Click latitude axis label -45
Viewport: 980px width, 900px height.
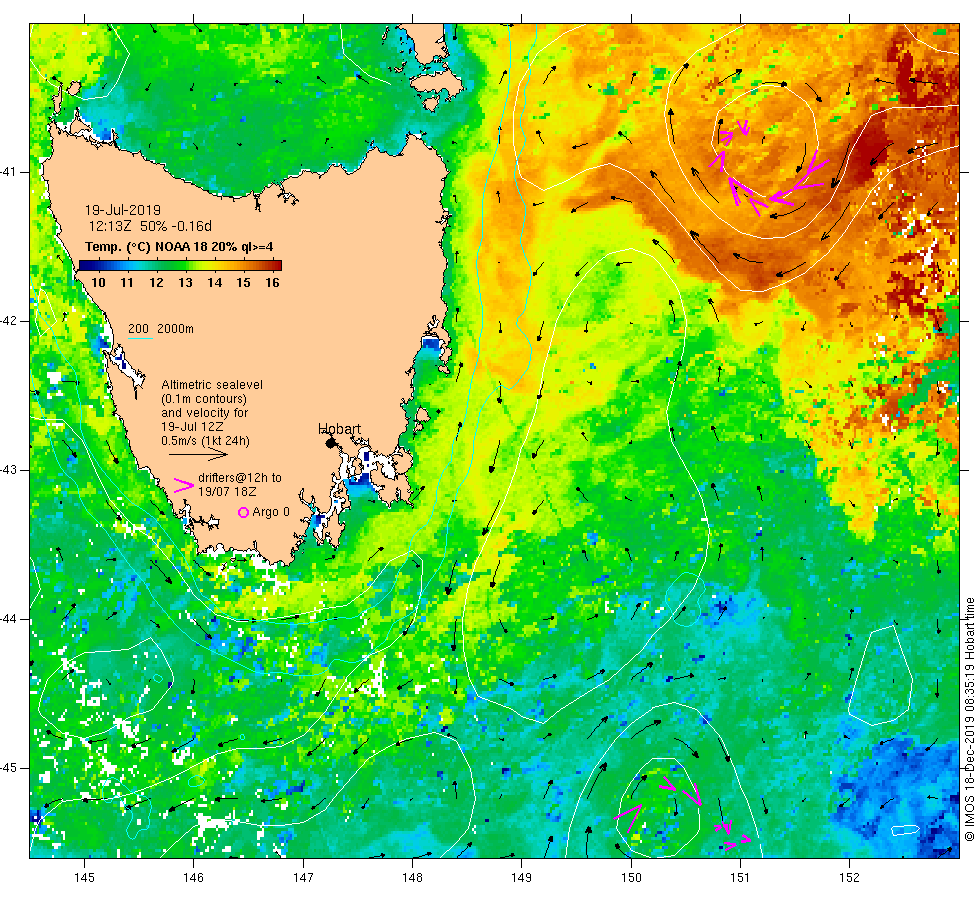tap(8, 768)
